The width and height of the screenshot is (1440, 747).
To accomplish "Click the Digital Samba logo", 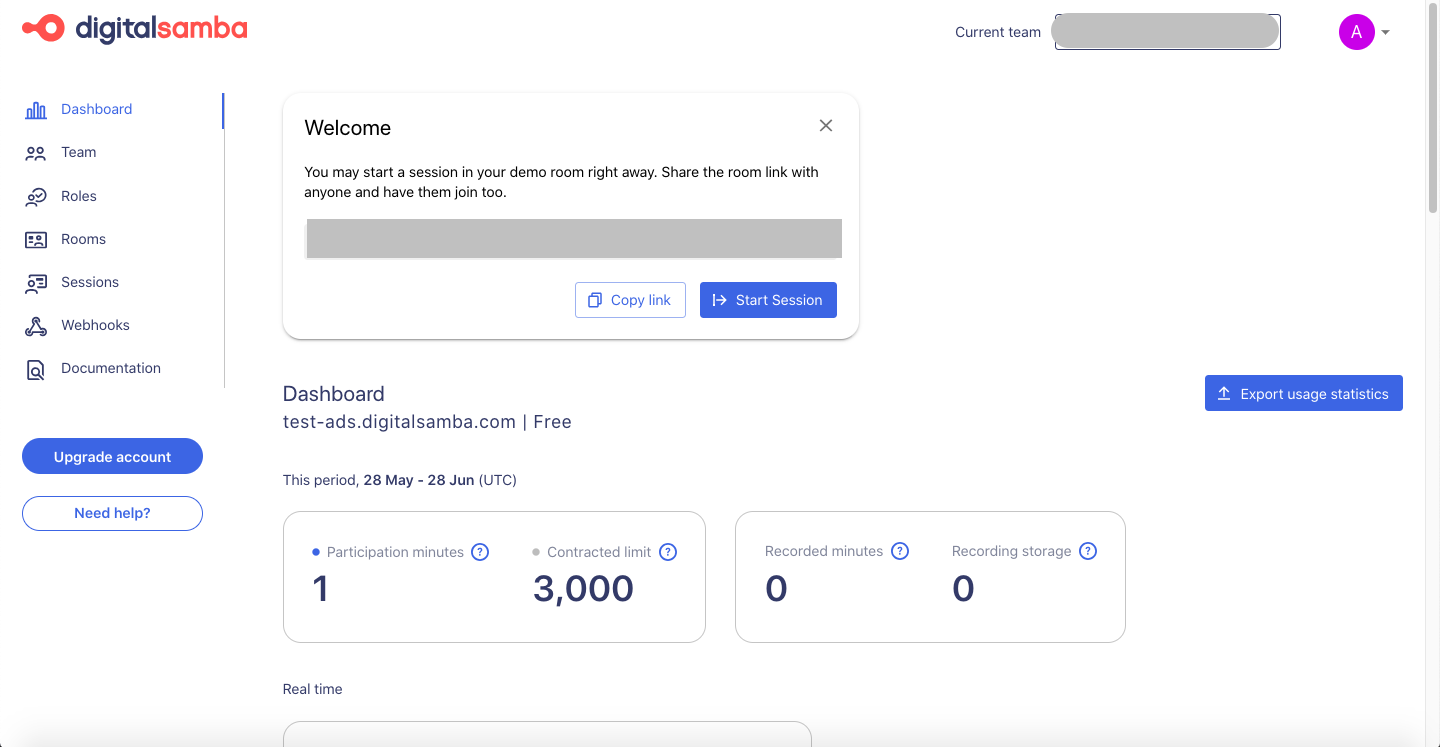I will pyautogui.click(x=135, y=29).
